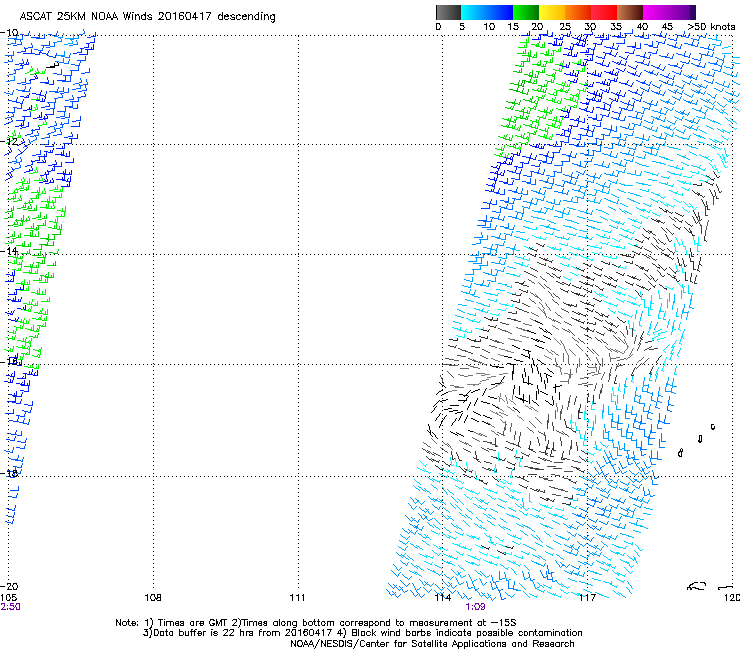Image resolution: width=740 pixels, height=650 pixels.
Task: Click the purple pass time '1:09'
Action: tap(475, 607)
